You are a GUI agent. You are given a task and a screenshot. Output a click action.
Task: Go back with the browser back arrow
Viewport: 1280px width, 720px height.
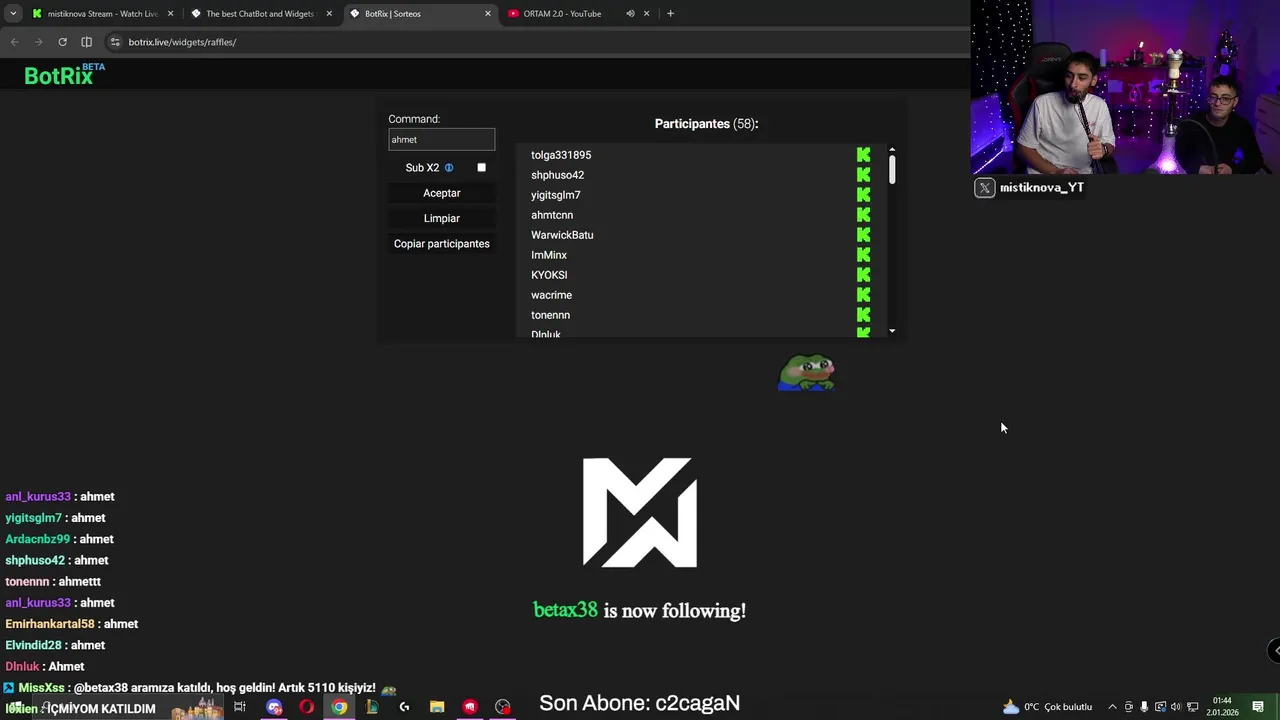(14, 42)
